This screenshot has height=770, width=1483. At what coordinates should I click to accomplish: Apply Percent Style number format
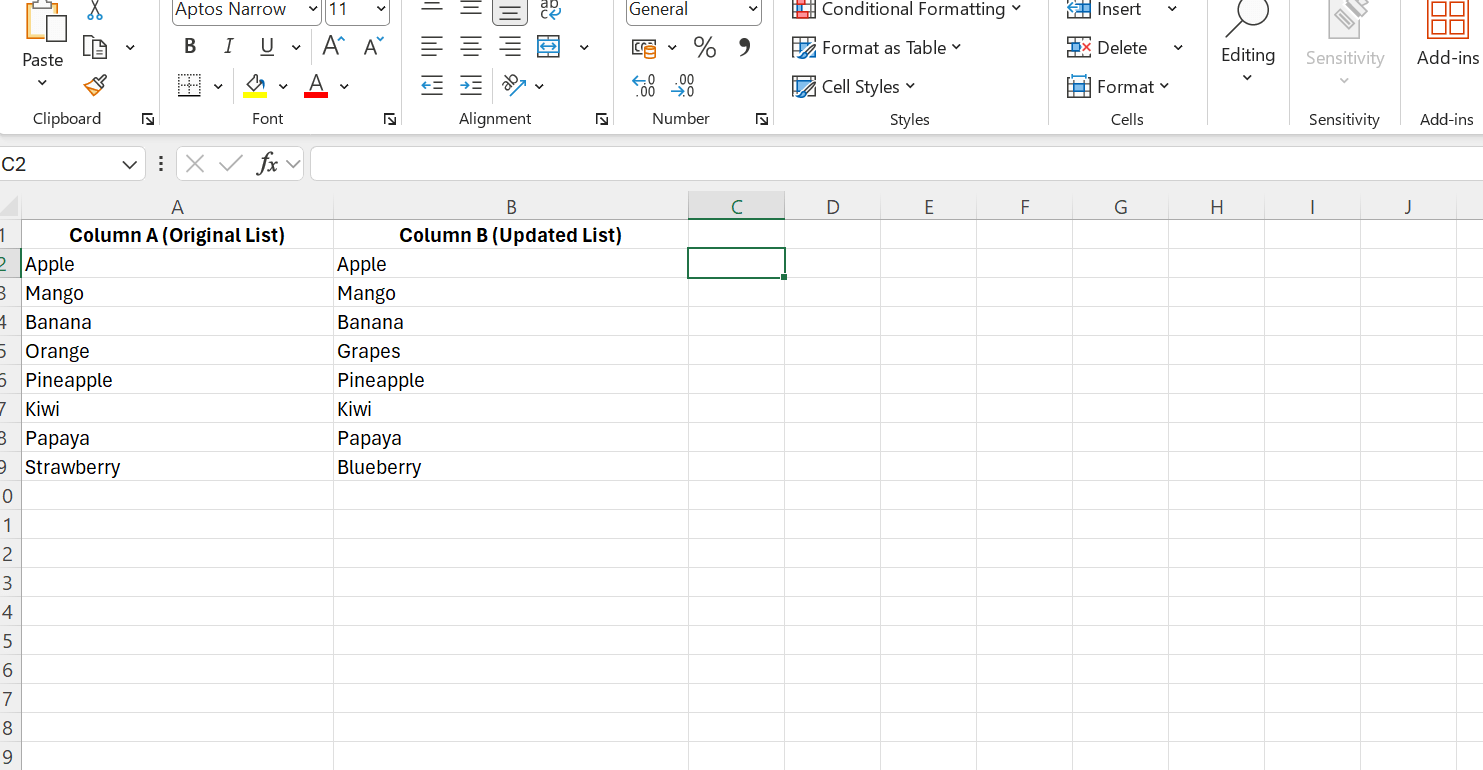705,47
